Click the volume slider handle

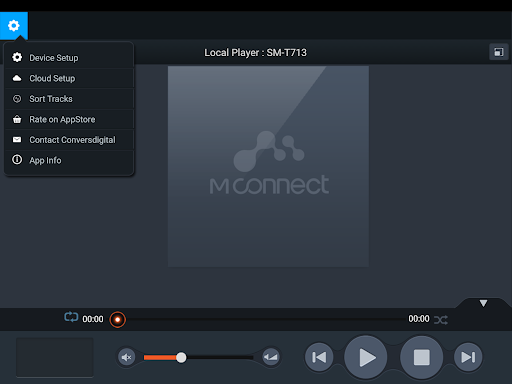click(x=181, y=358)
